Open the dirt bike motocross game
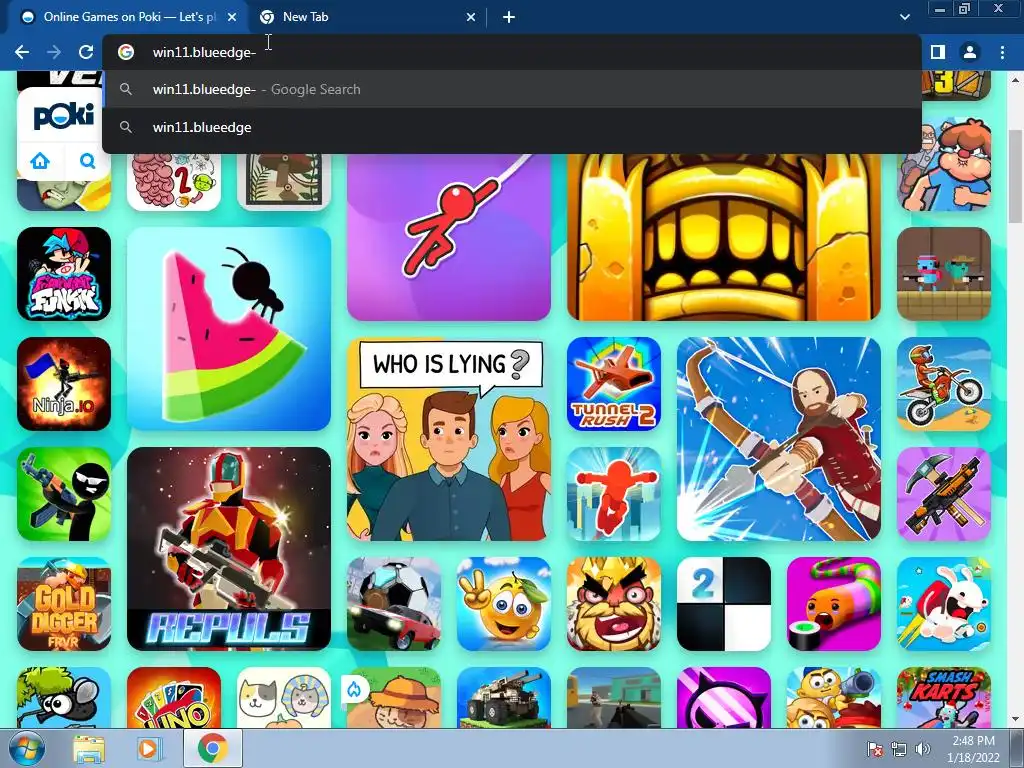This screenshot has height=768, width=1024. pyautogui.click(x=944, y=384)
